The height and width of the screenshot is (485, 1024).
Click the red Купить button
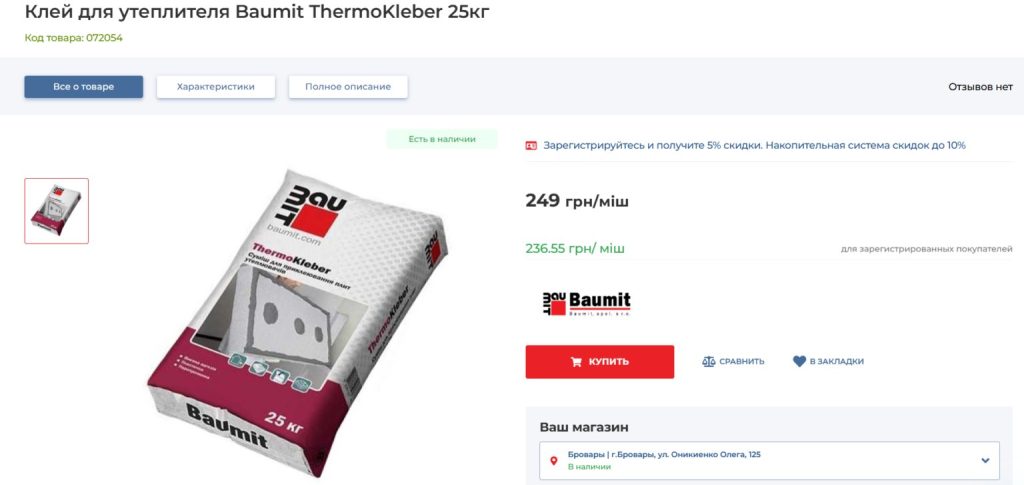click(600, 362)
